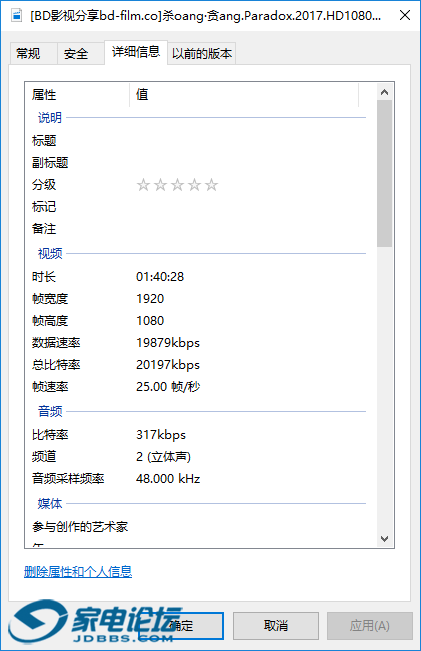The width and height of the screenshot is (421, 651).
Task: Select the 标题 property row
Action: (x=198, y=141)
